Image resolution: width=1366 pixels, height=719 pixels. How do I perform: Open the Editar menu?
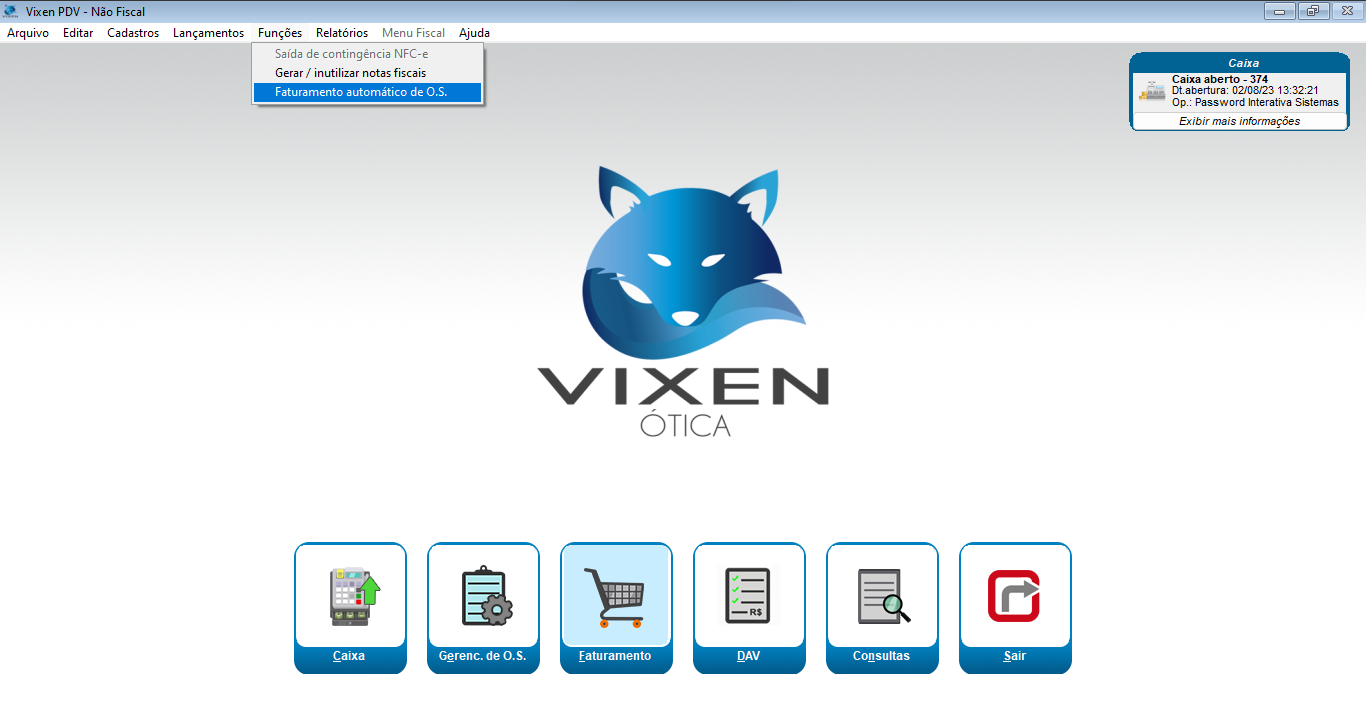tap(78, 33)
